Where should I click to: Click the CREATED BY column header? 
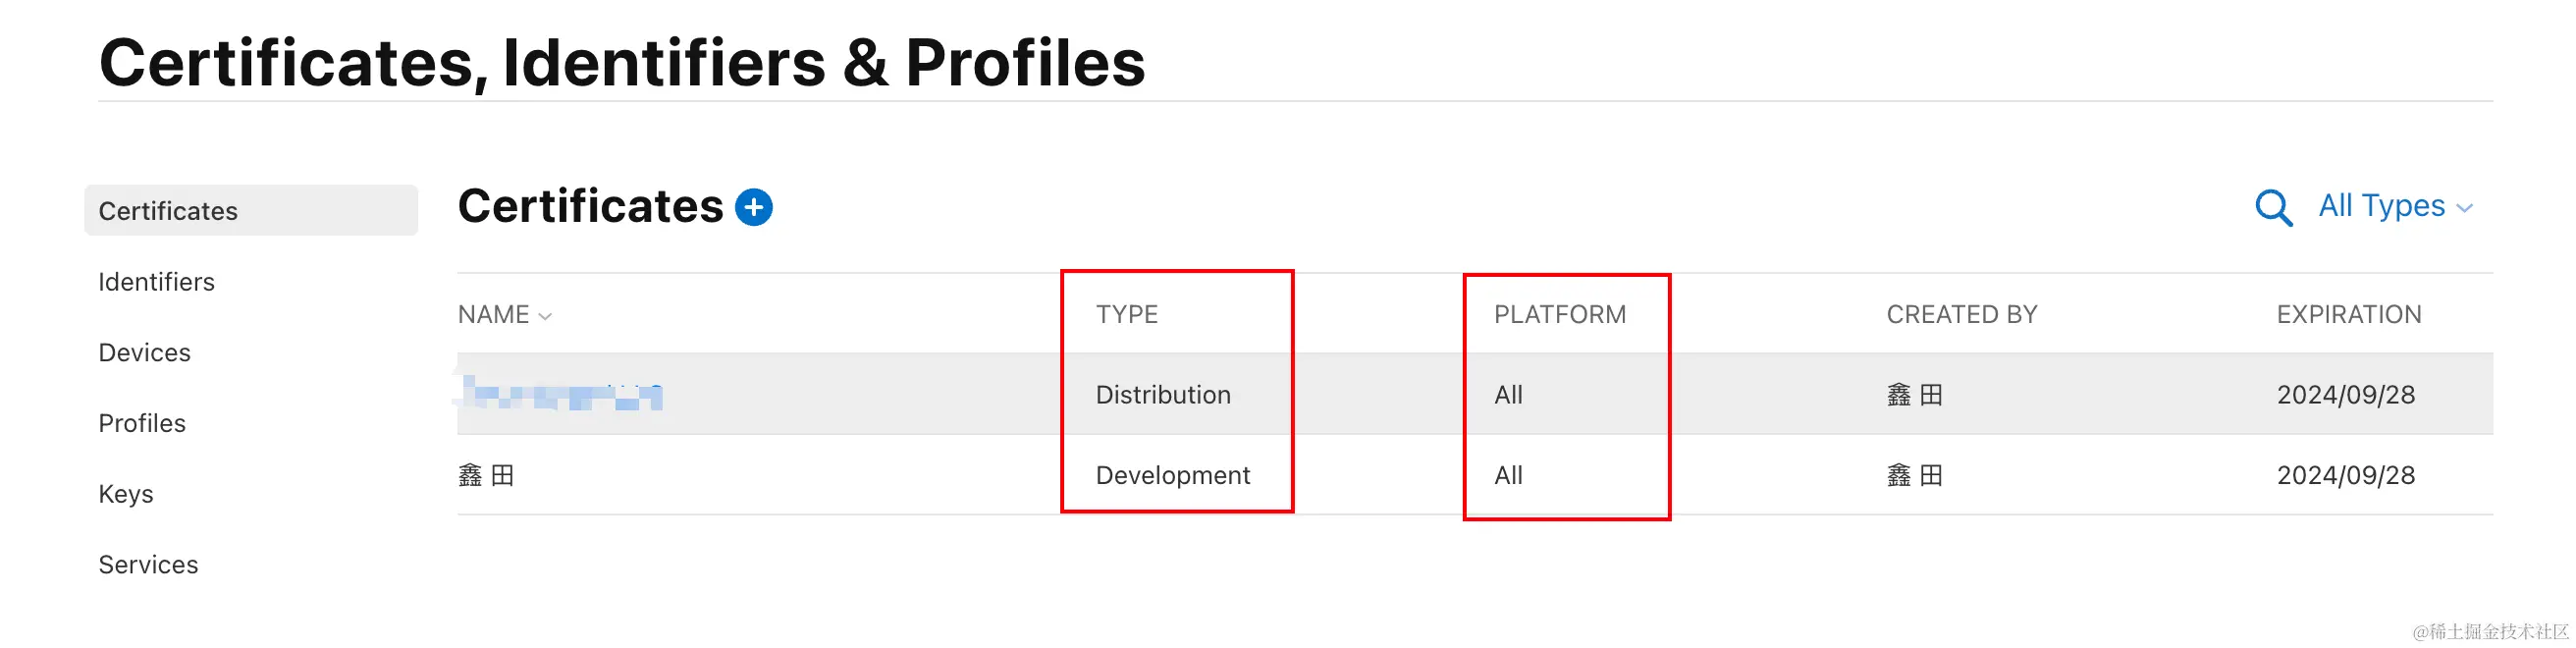coord(1961,315)
